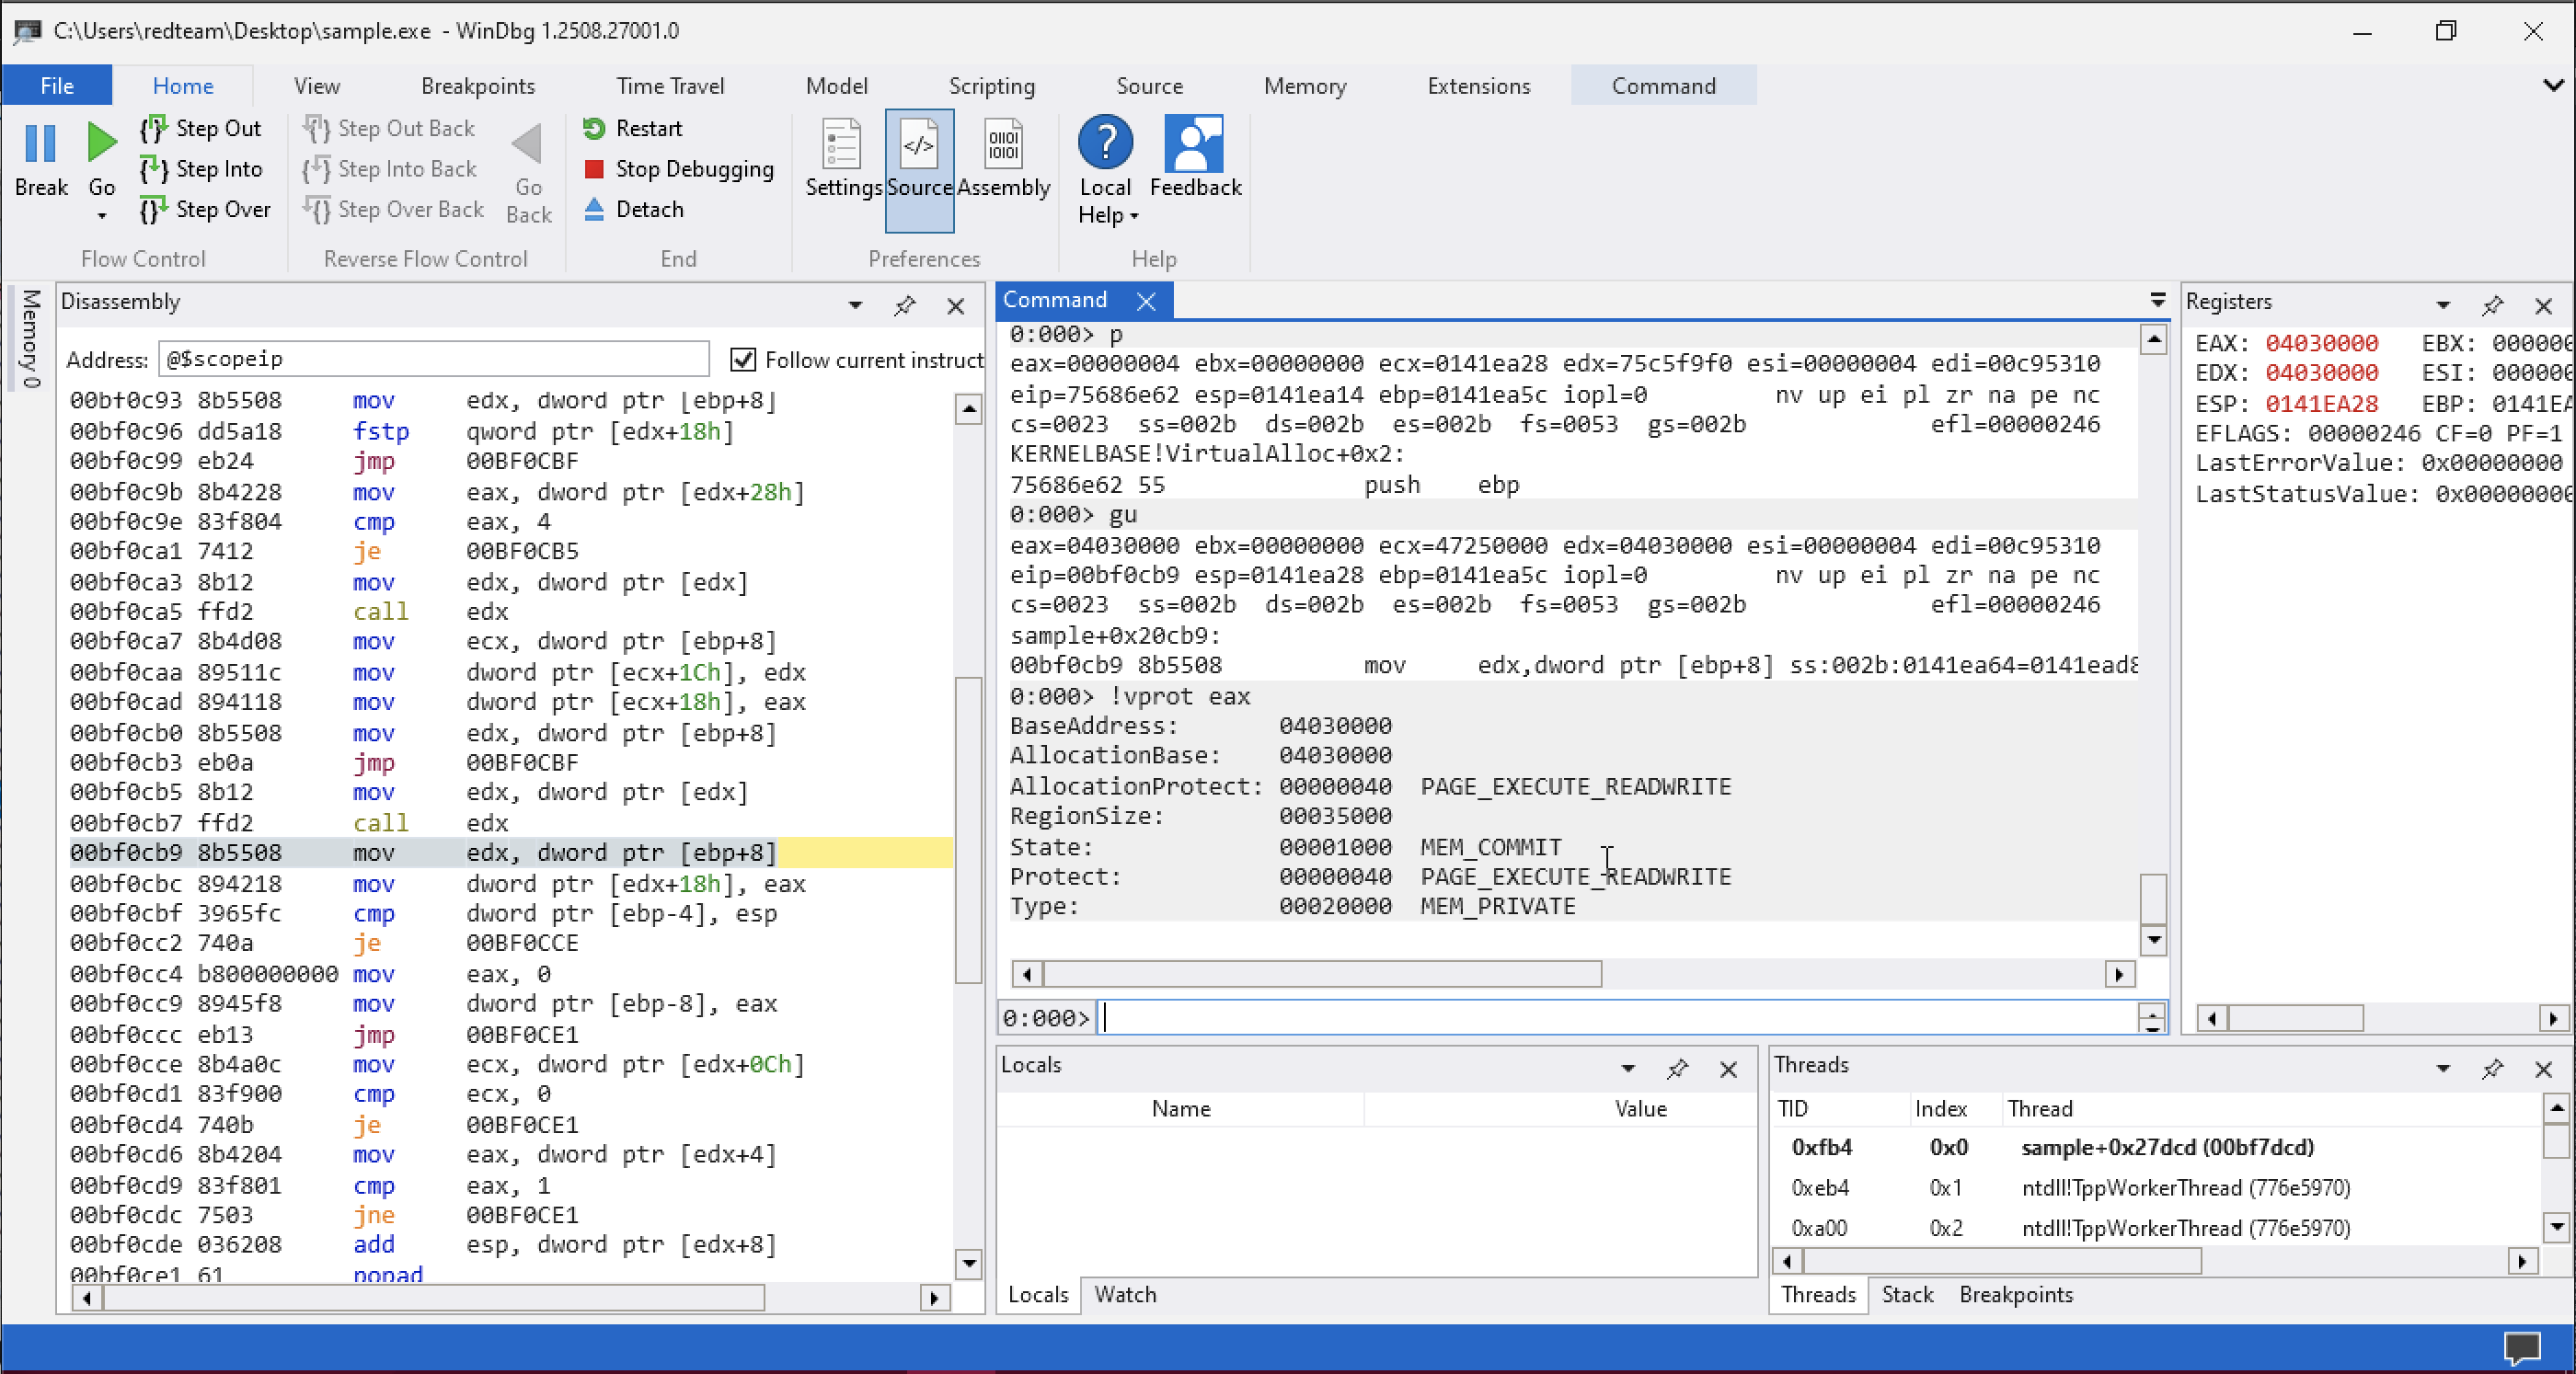Collapse the ribbon with the chevron
The height and width of the screenshot is (1374, 2576).
pos(2553,86)
